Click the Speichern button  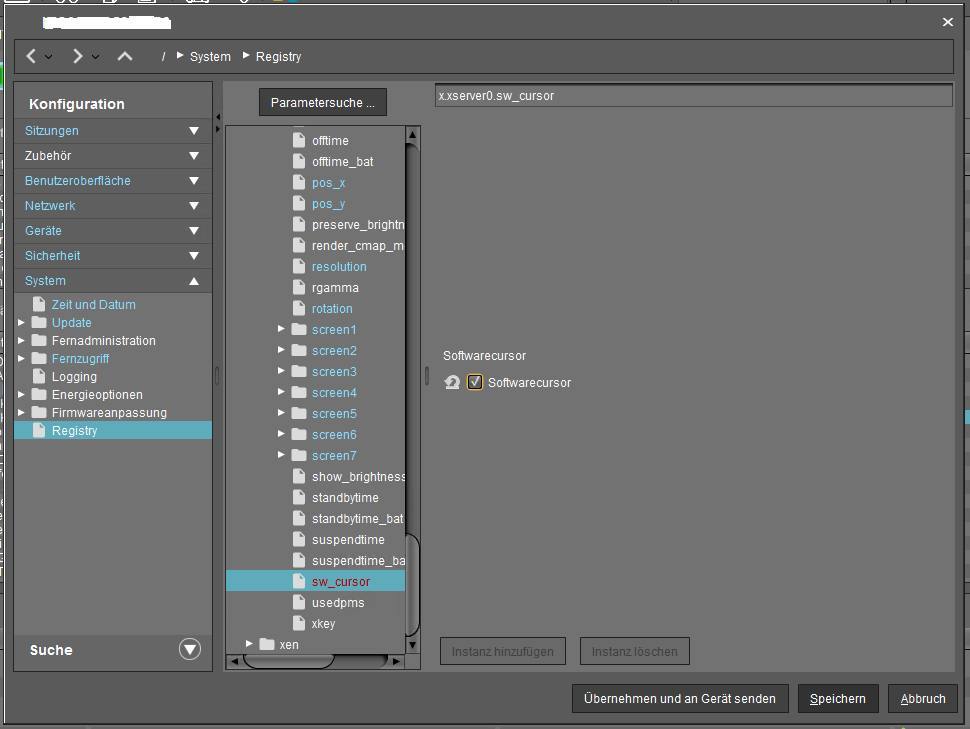pos(838,699)
